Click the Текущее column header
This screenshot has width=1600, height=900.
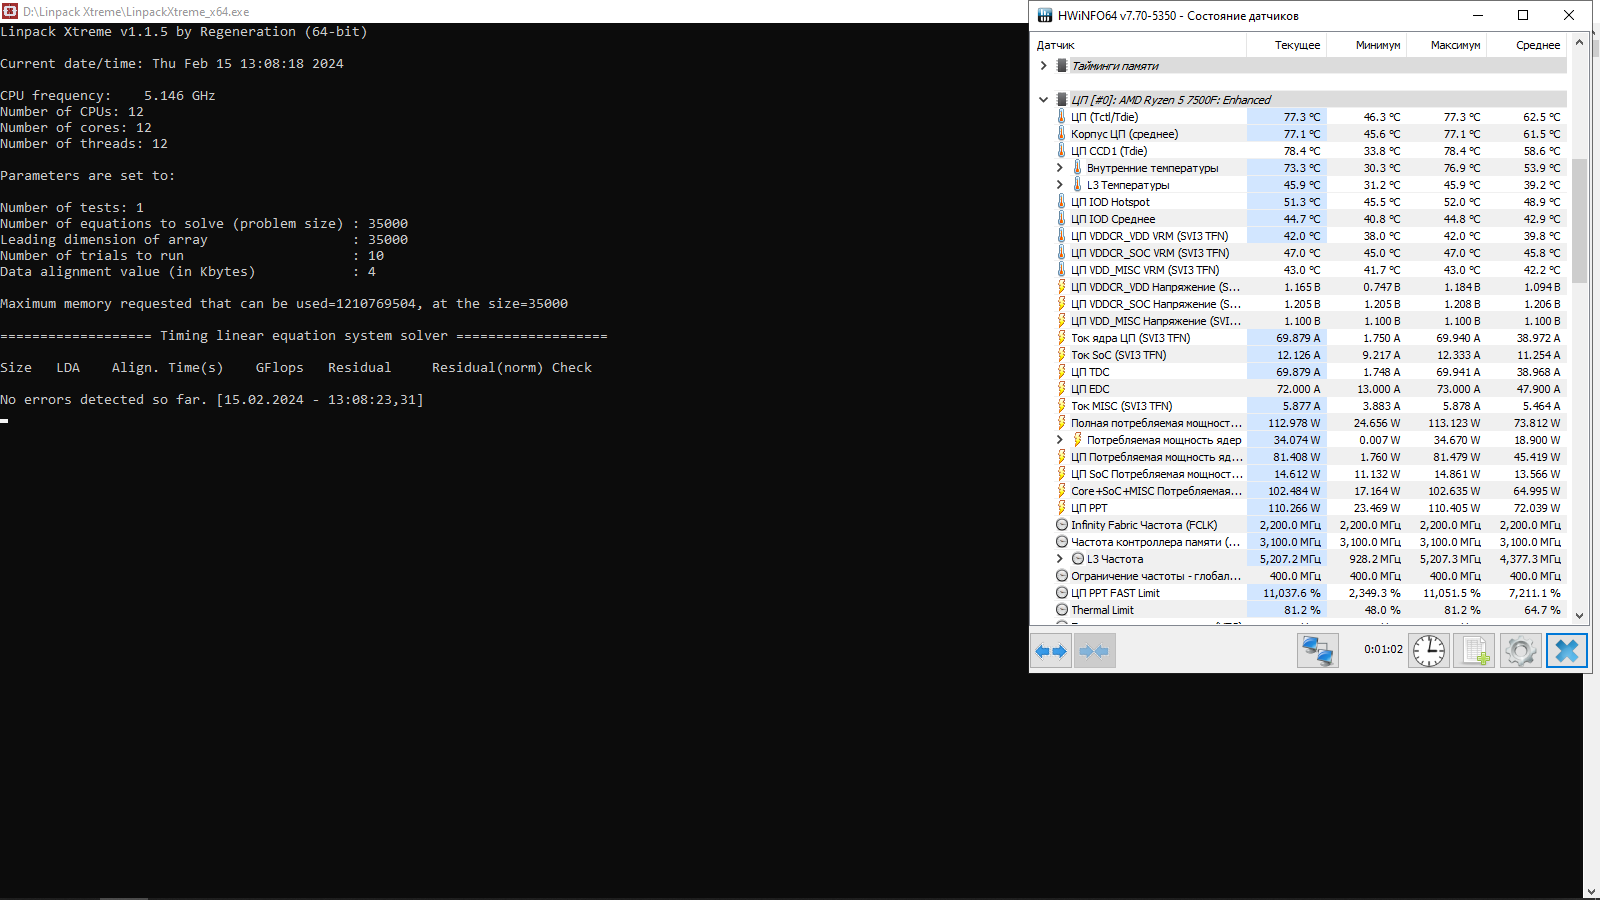[x=1286, y=45]
